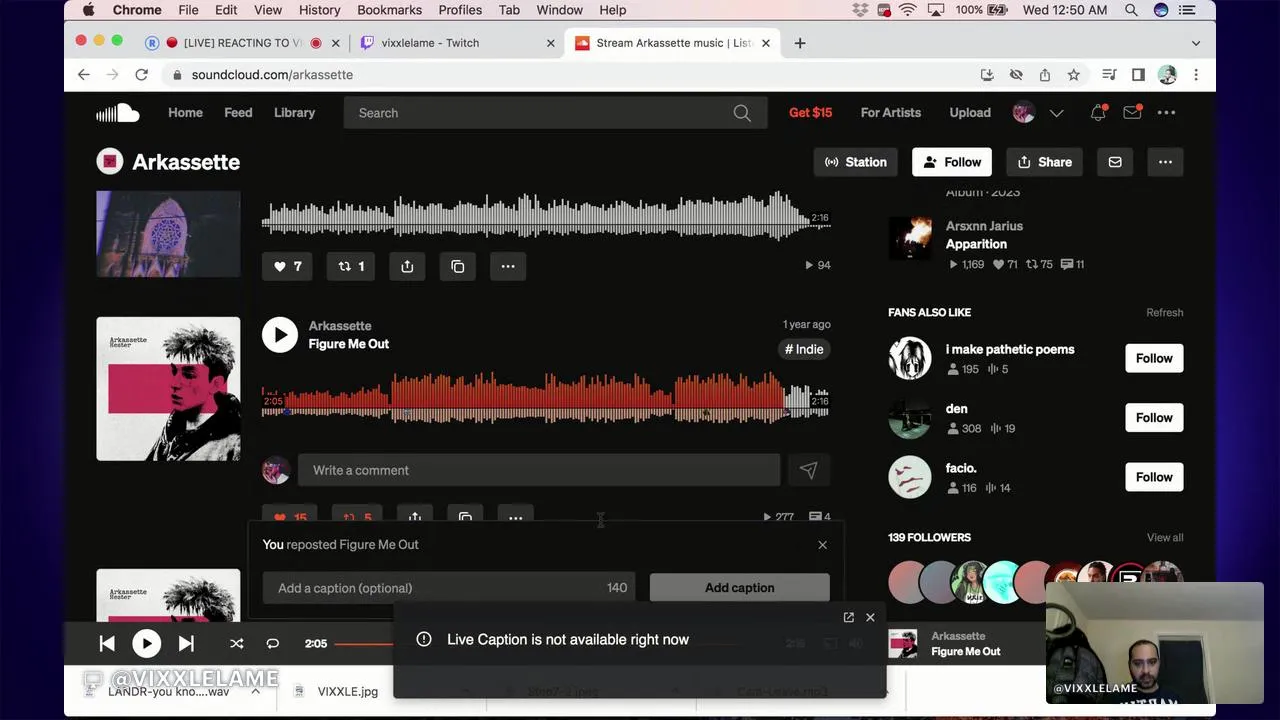The width and height of the screenshot is (1280, 720).
Task: Click Get $15 link
Action: point(810,113)
